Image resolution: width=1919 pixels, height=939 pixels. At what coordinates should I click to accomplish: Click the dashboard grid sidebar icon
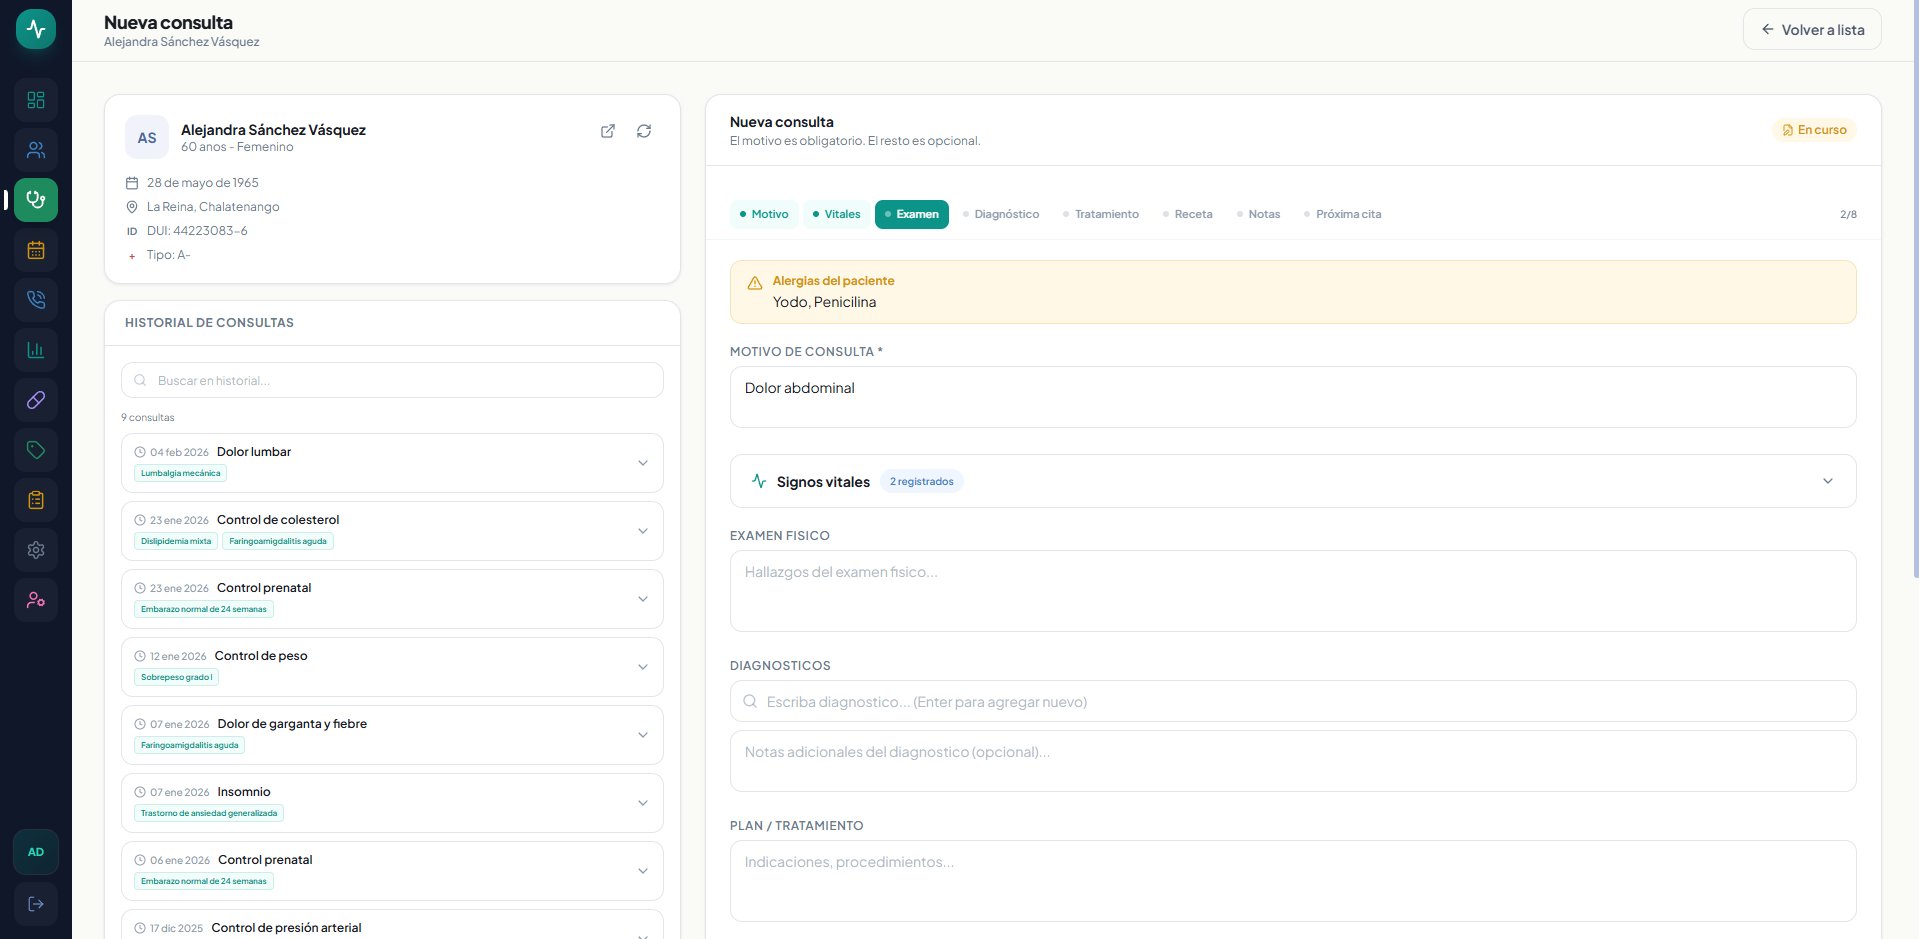[x=36, y=100]
